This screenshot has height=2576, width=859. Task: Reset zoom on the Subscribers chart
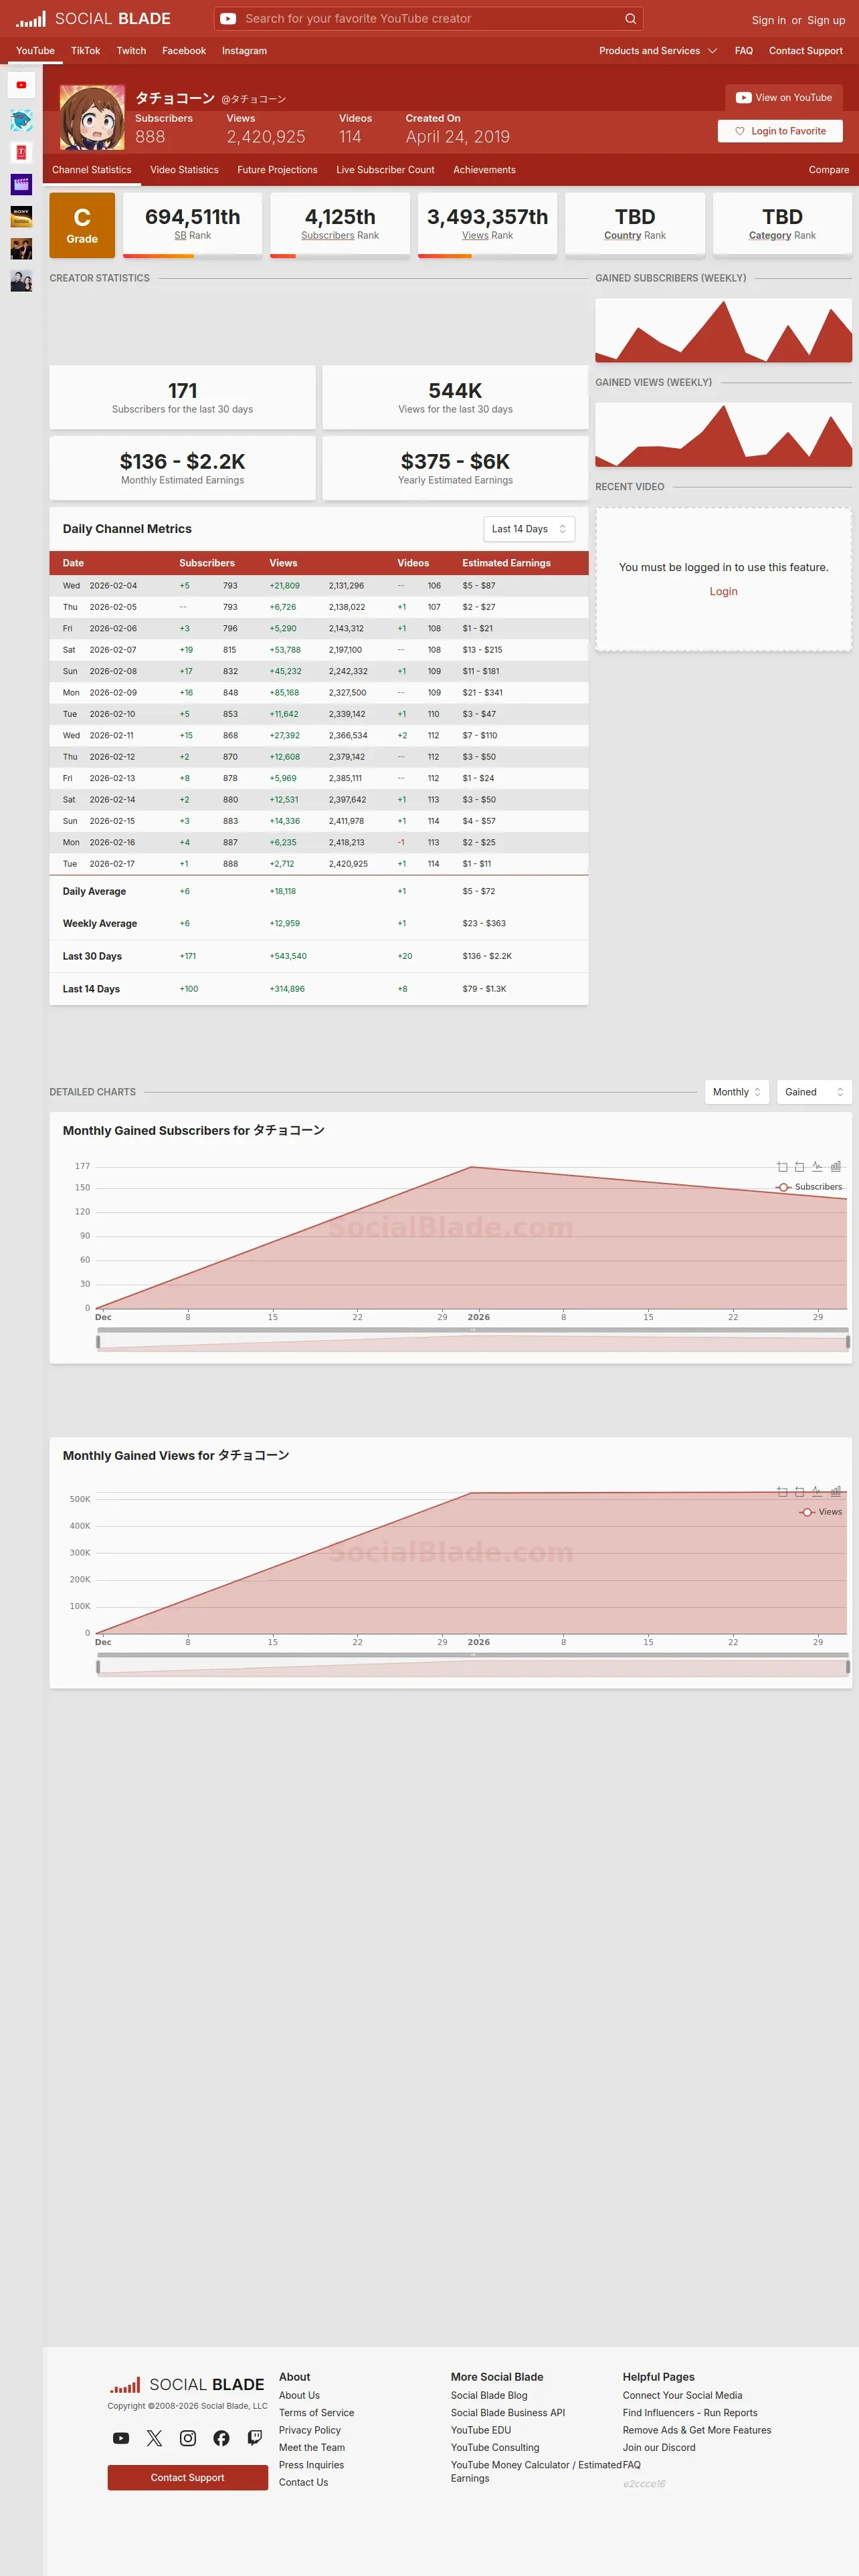pos(799,1167)
